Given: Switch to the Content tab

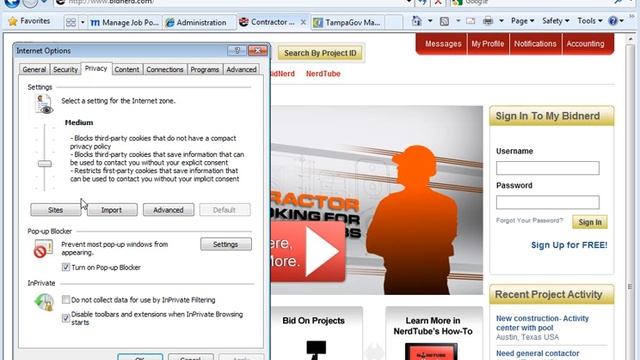Looking at the screenshot, I should [127, 69].
